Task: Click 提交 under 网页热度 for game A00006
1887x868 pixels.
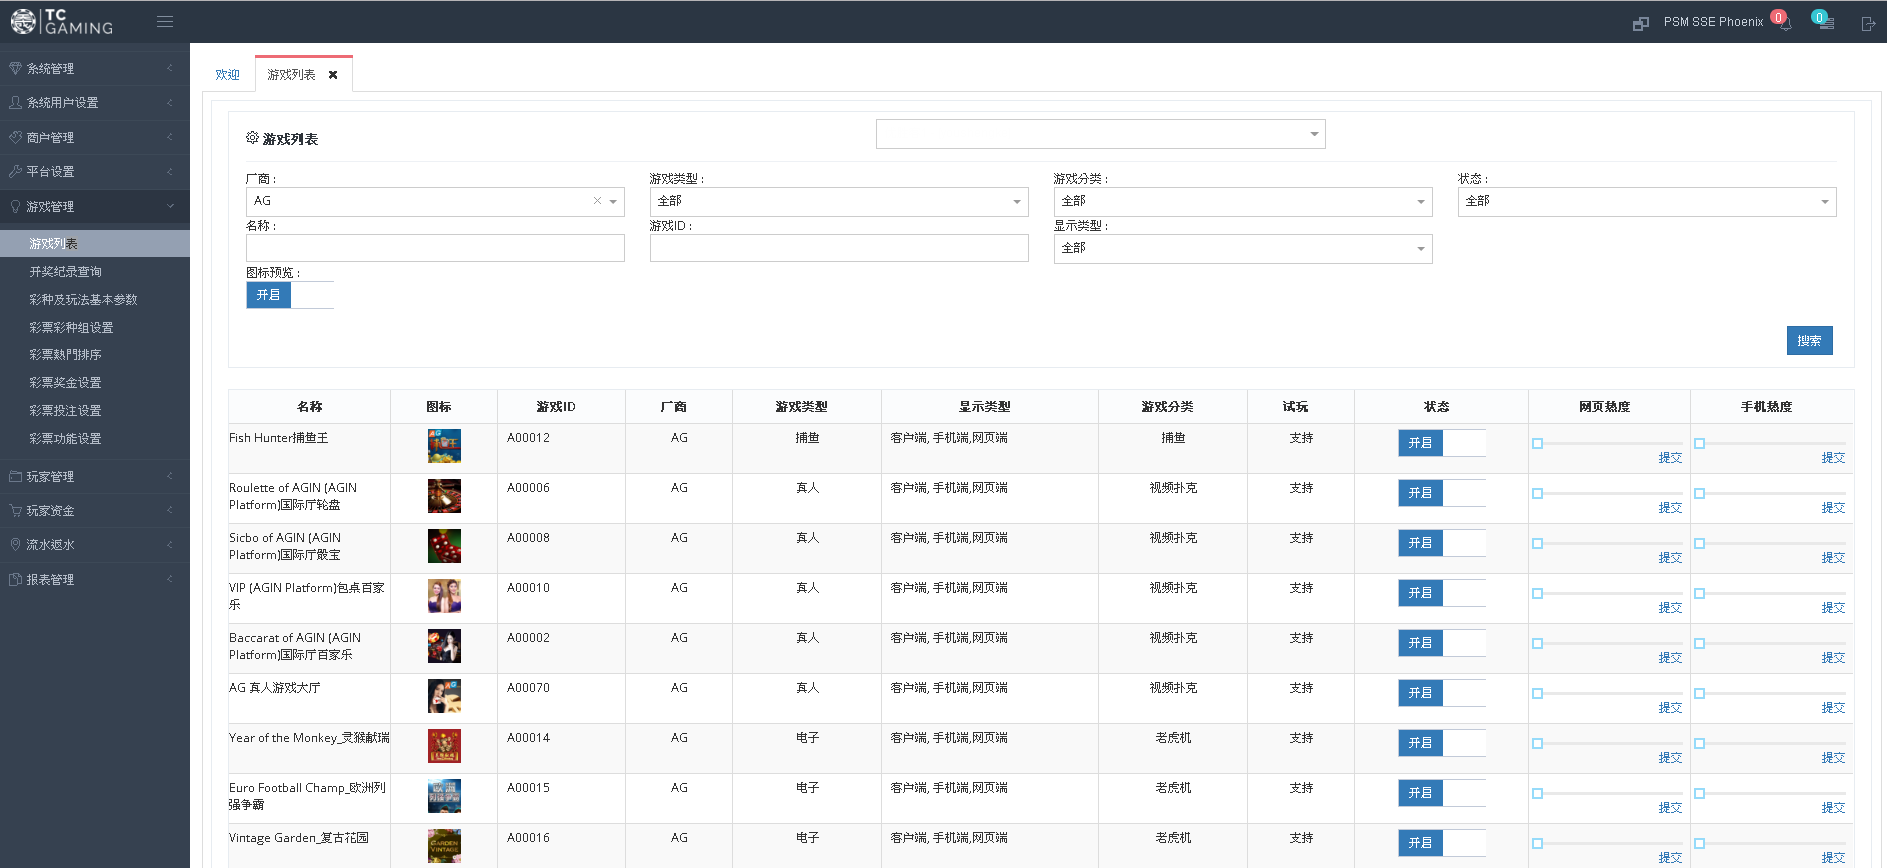Action: (1670, 508)
